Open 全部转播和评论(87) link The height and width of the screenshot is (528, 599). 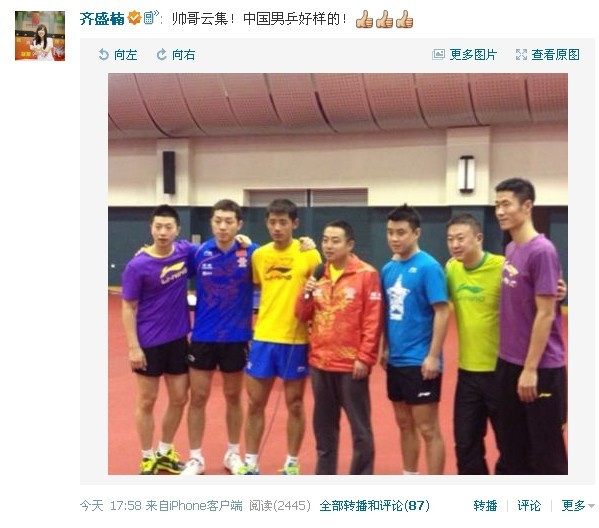[374, 506]
